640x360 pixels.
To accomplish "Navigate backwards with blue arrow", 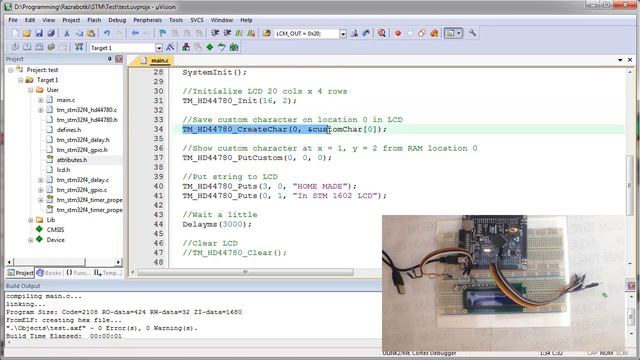I will coord(135,33).
